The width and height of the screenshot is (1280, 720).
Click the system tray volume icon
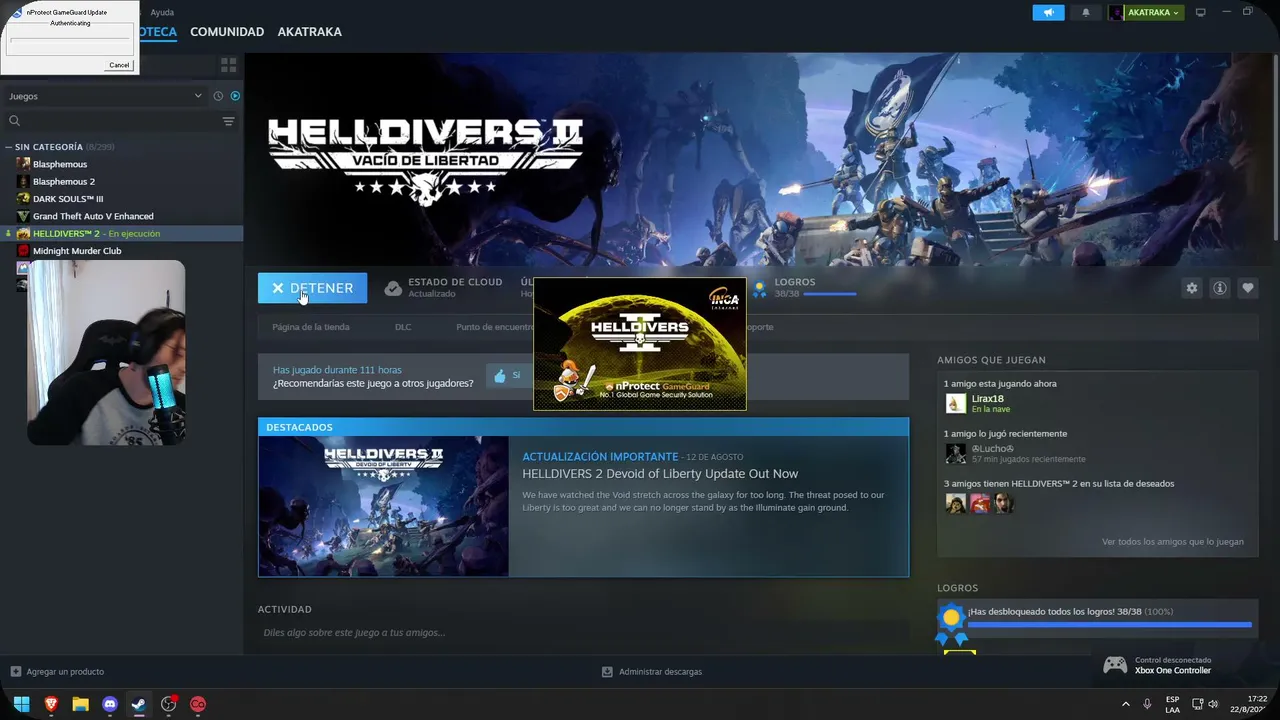click(x=1213, y=704)
